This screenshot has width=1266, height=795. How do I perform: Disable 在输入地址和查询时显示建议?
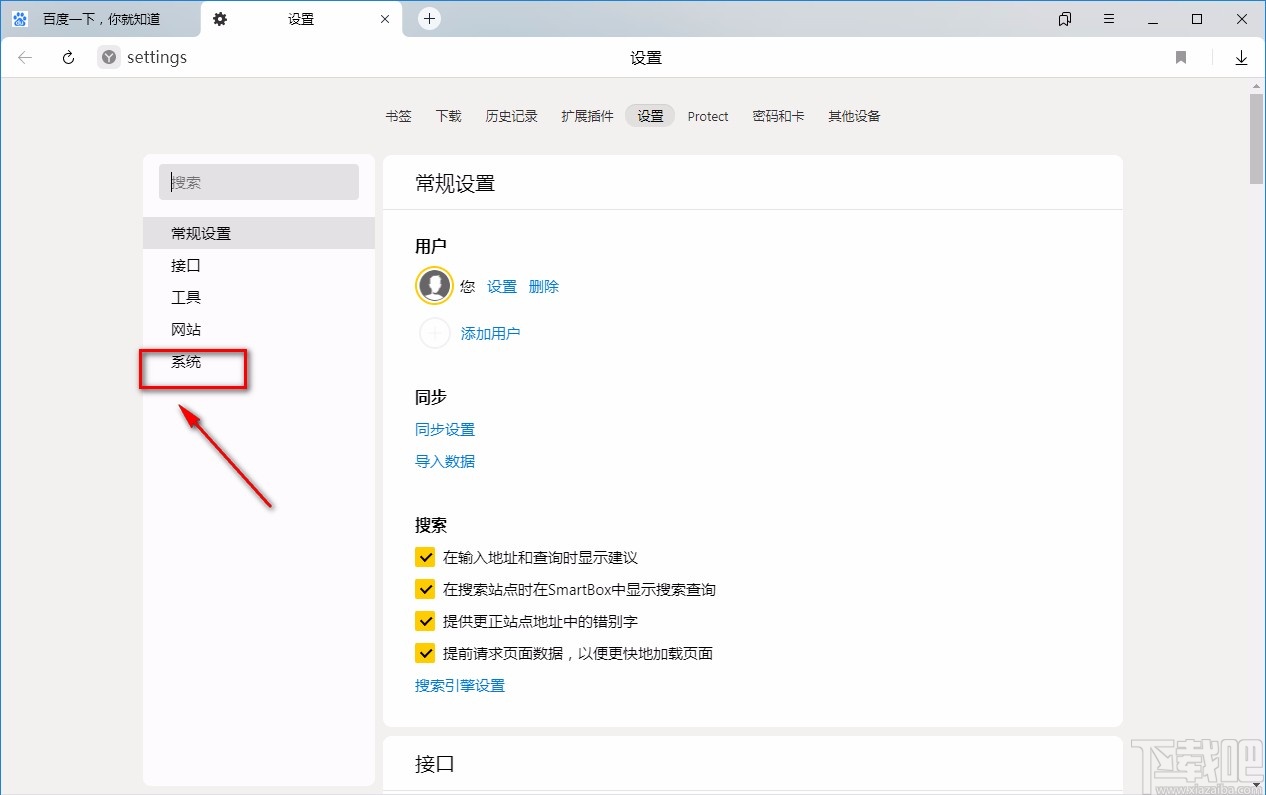[425, 557]
